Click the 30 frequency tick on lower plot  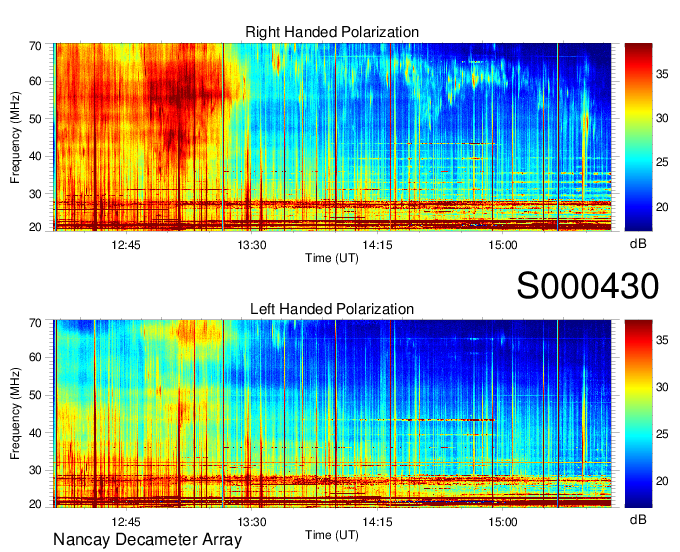click(35, 470)
